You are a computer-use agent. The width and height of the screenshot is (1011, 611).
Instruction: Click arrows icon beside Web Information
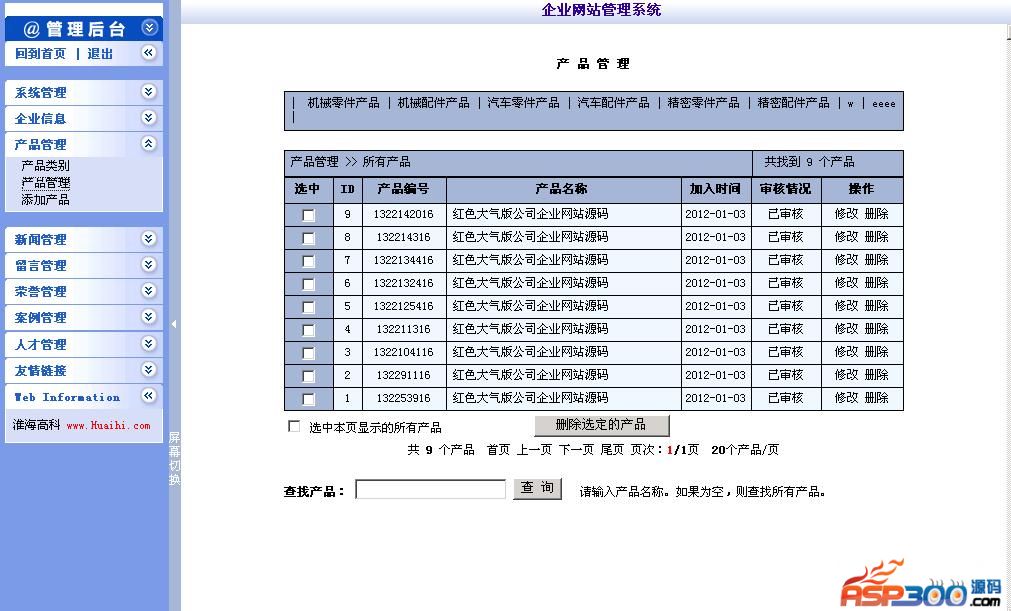tap(149, 396)
